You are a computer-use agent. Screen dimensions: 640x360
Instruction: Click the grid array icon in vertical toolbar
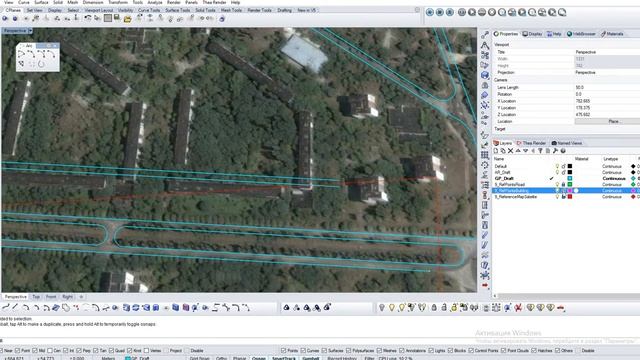click(x=485, y=155)
